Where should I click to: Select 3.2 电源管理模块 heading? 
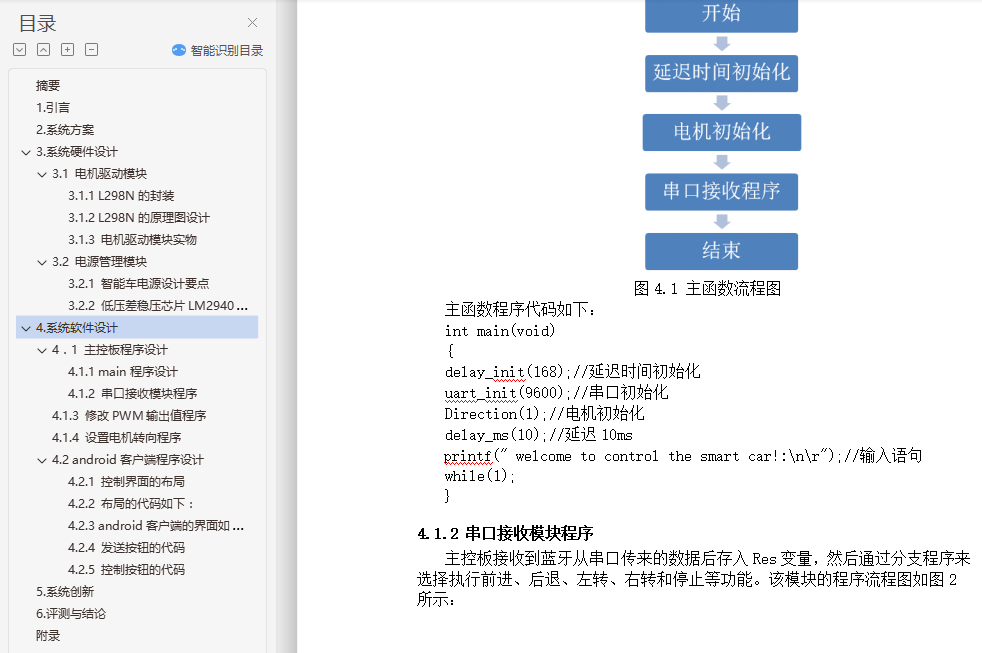pos(100,261)
